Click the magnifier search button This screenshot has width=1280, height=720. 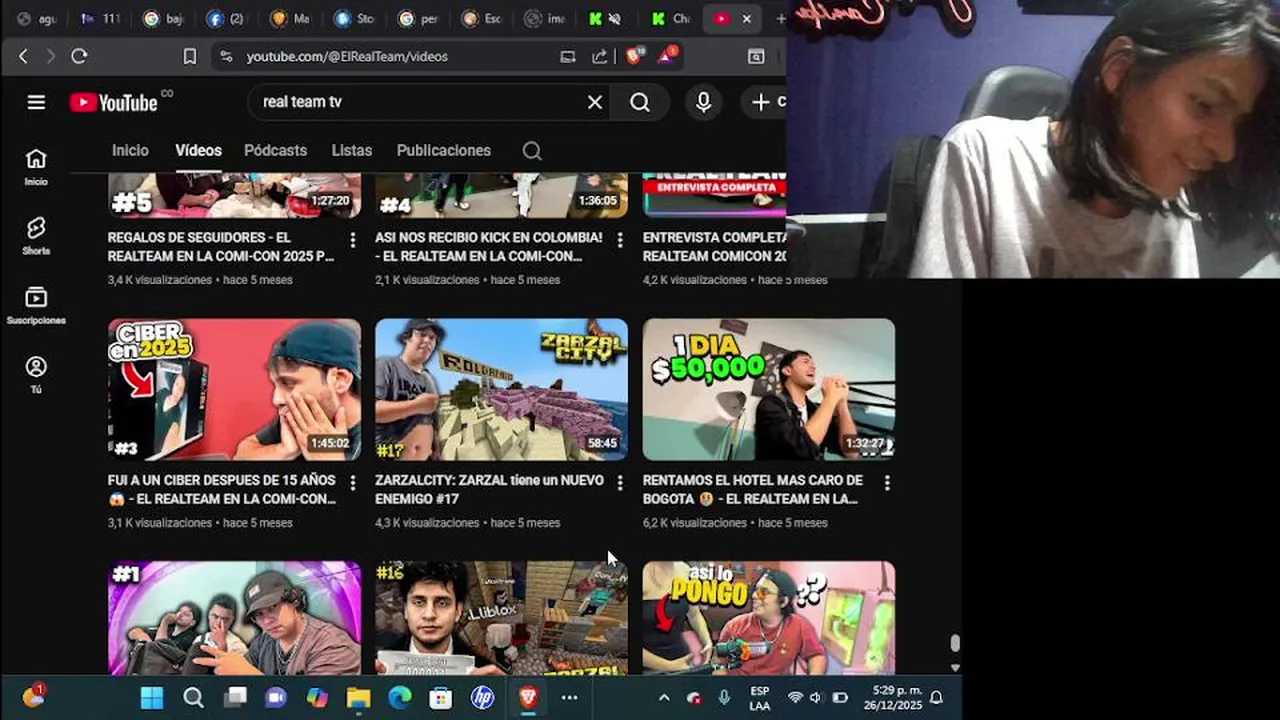640,102
